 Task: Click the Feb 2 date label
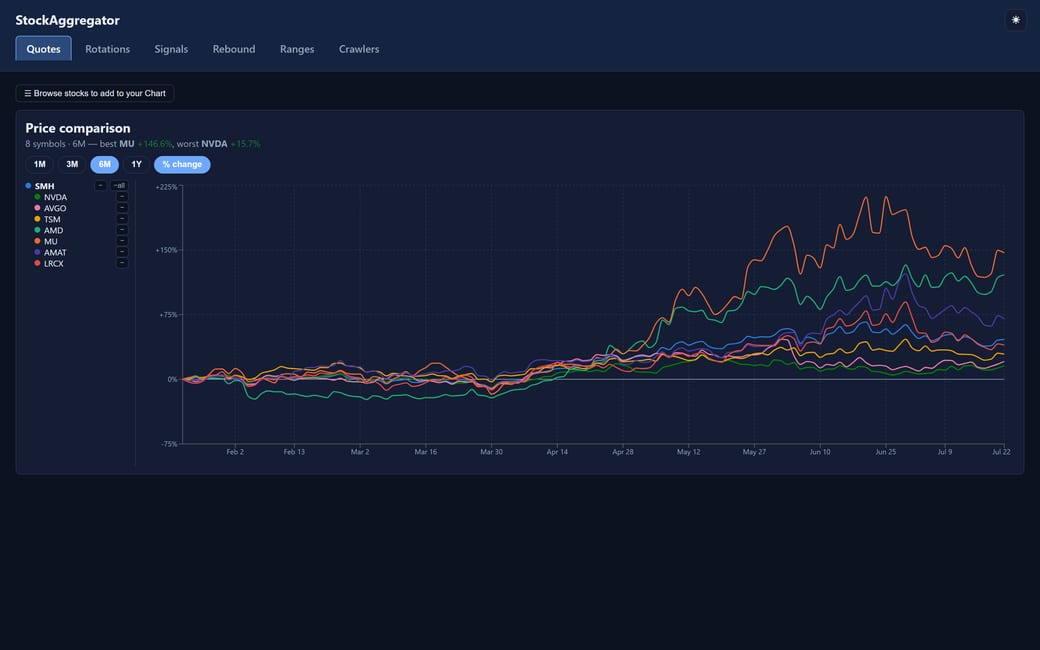(235, 452)
